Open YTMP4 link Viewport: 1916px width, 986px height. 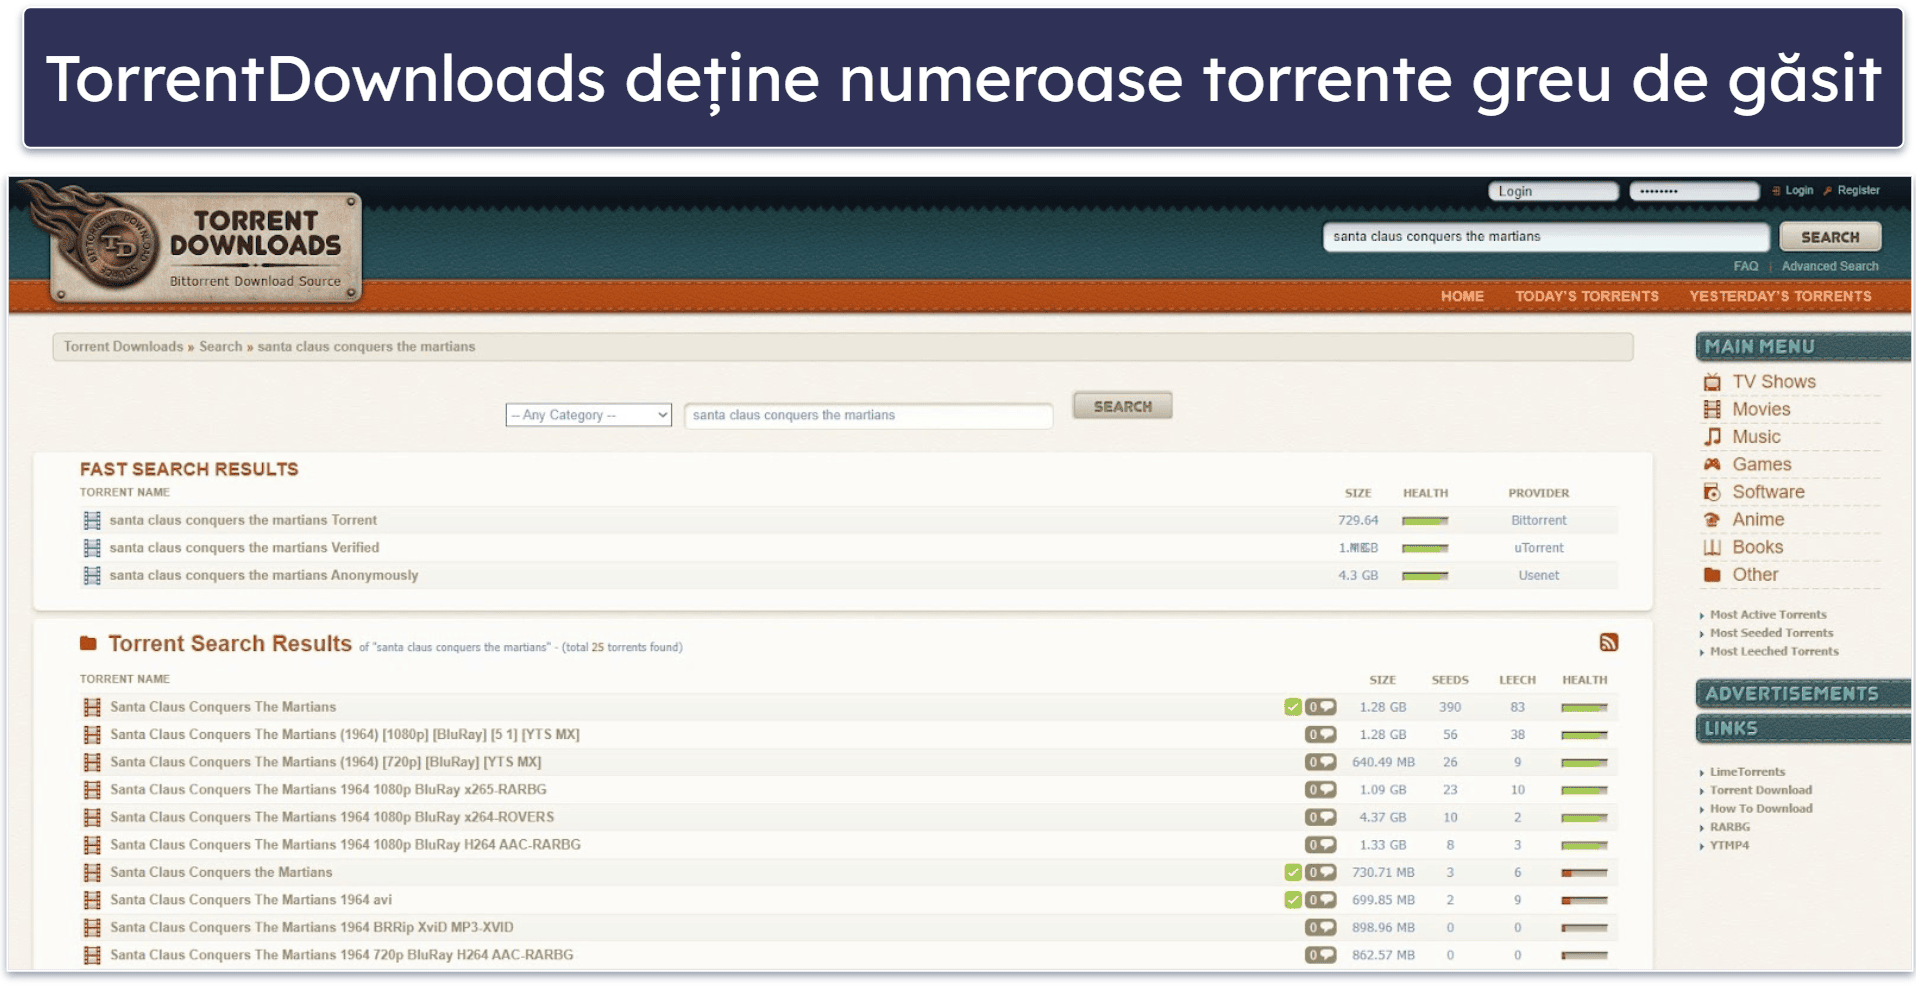[1729, 845]
